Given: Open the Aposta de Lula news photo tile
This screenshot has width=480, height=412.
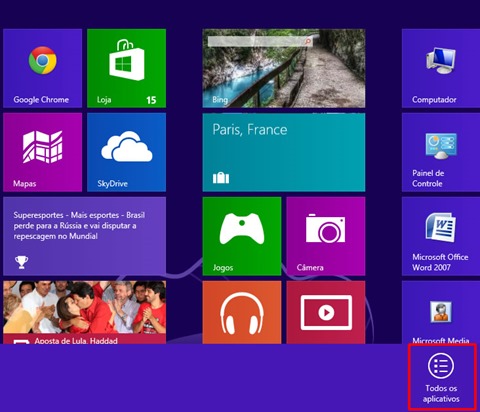Looking at the screenshot, I should coord(84,312).
